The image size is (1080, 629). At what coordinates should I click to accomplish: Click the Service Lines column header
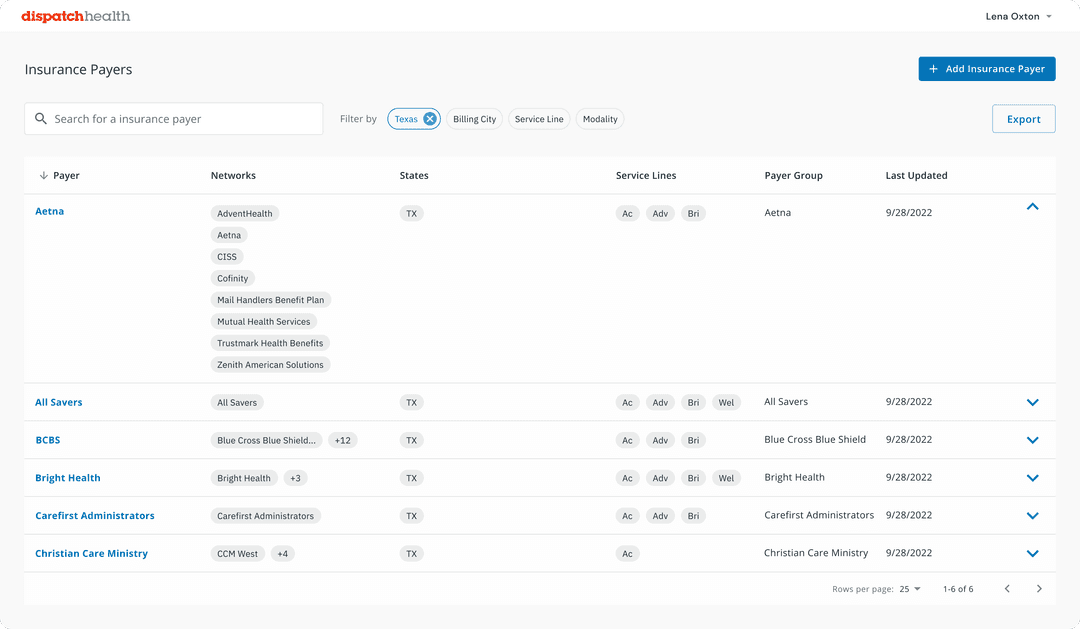[x=646, y=176]
